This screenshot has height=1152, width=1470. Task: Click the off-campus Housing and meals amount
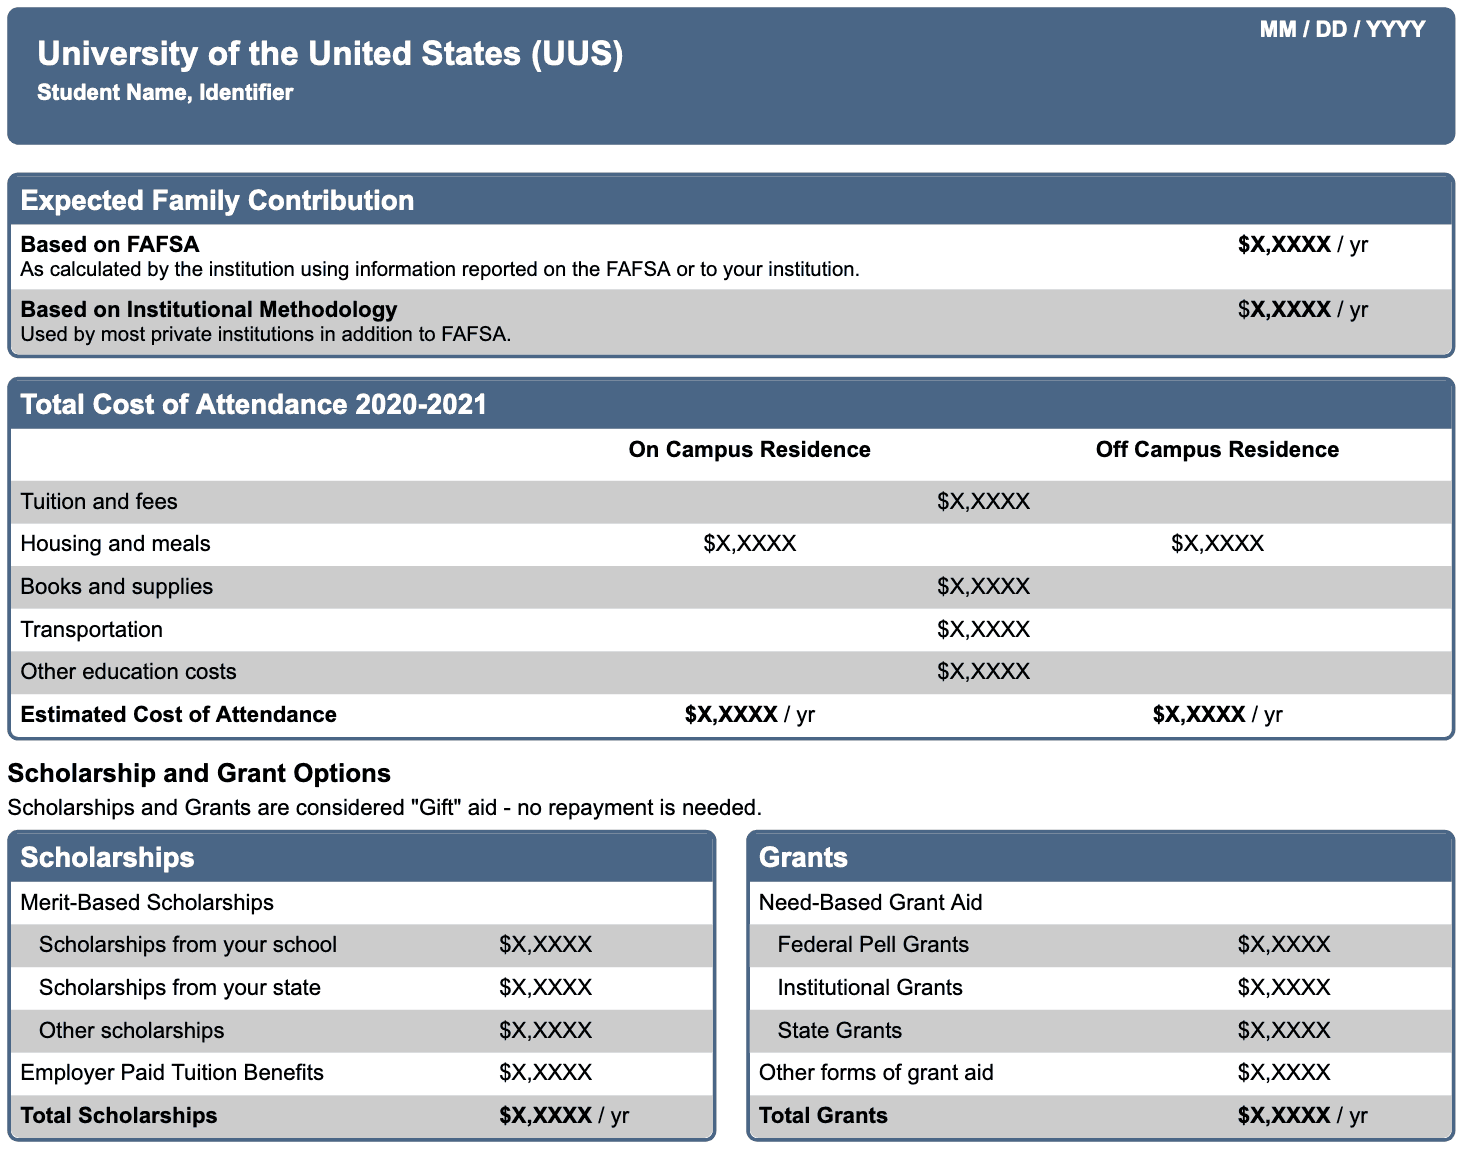click(x=1217, y=544)
